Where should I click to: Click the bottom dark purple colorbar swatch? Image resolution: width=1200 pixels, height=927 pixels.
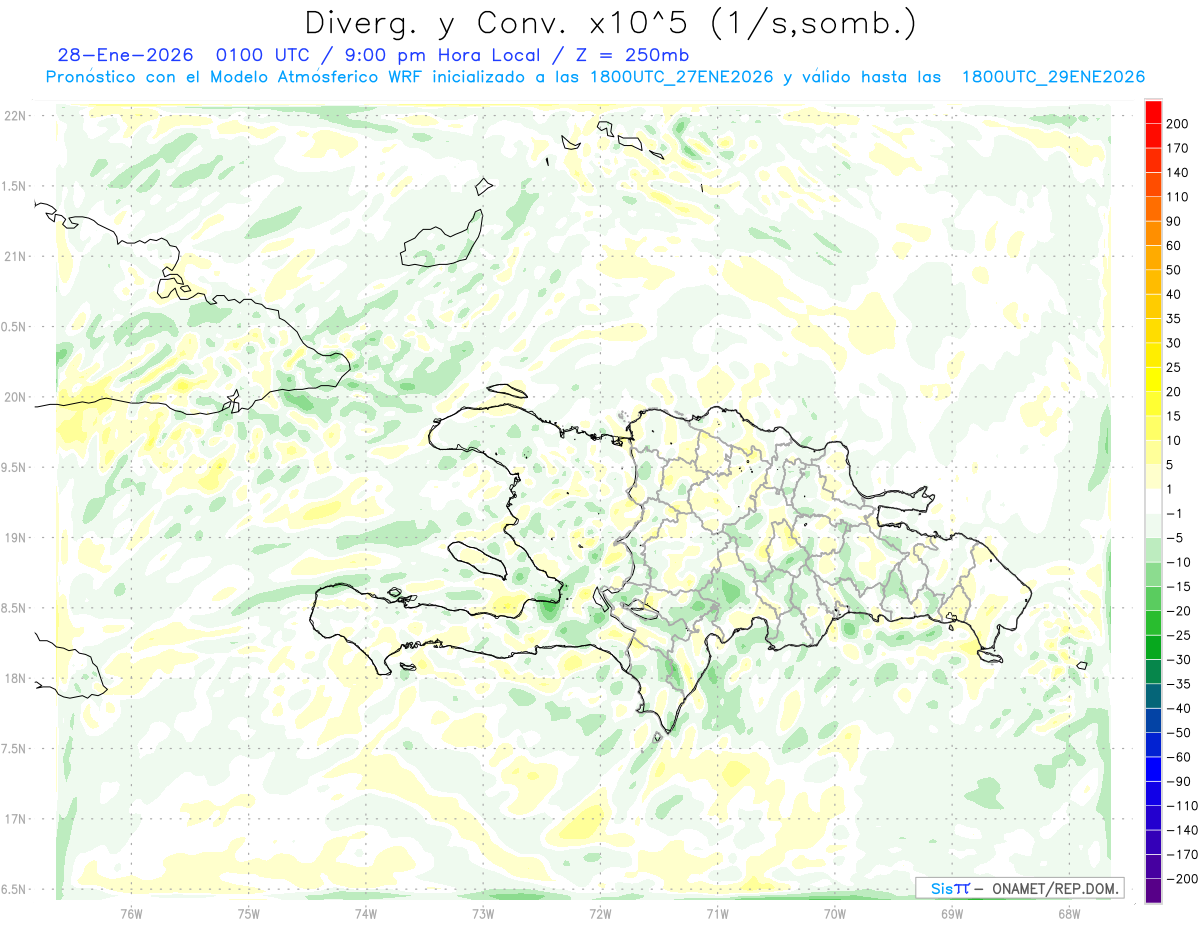pos(1153,891)
